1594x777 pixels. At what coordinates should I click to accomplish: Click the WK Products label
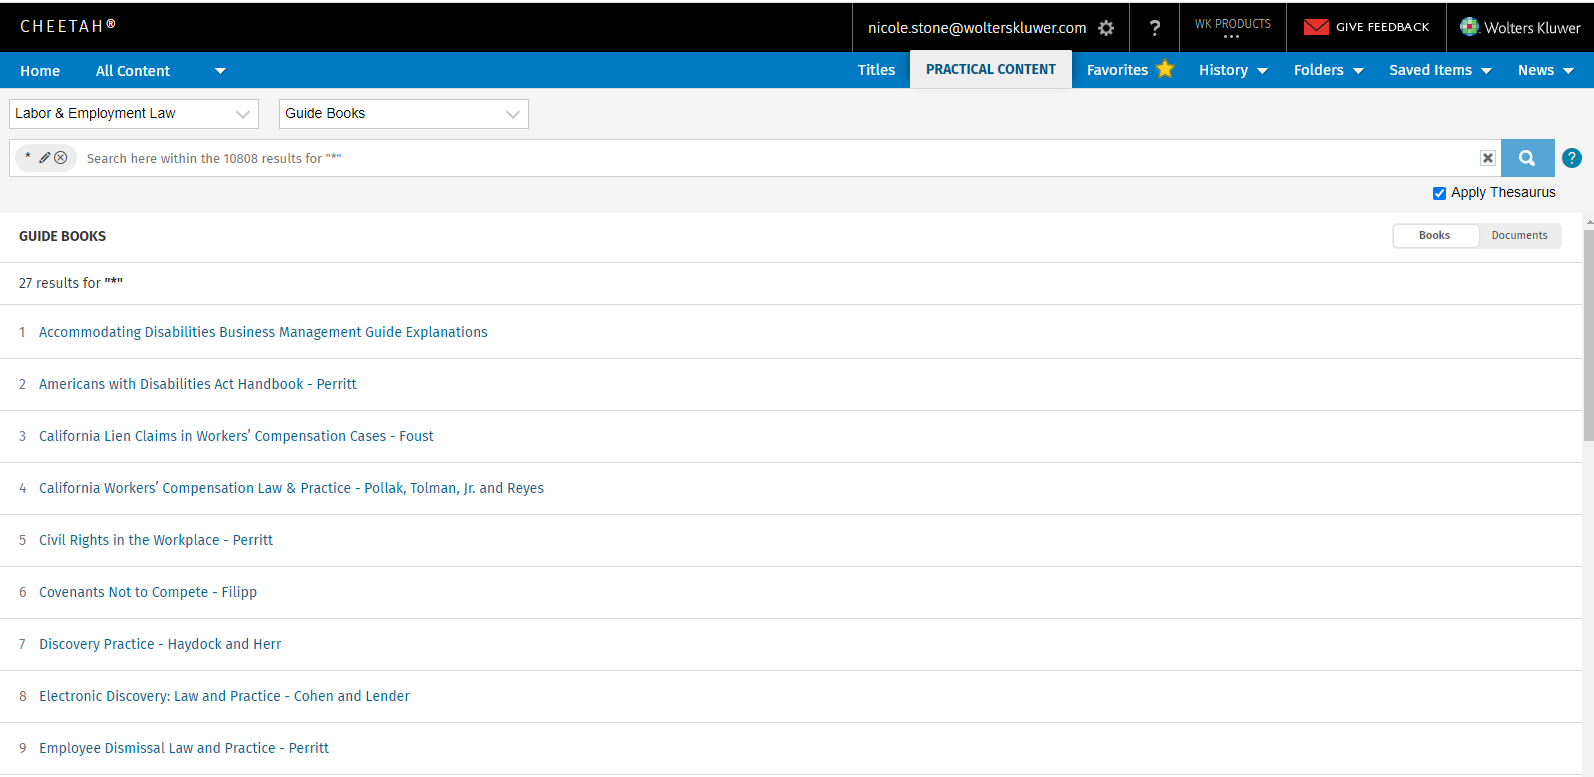tap(1232, 23)
